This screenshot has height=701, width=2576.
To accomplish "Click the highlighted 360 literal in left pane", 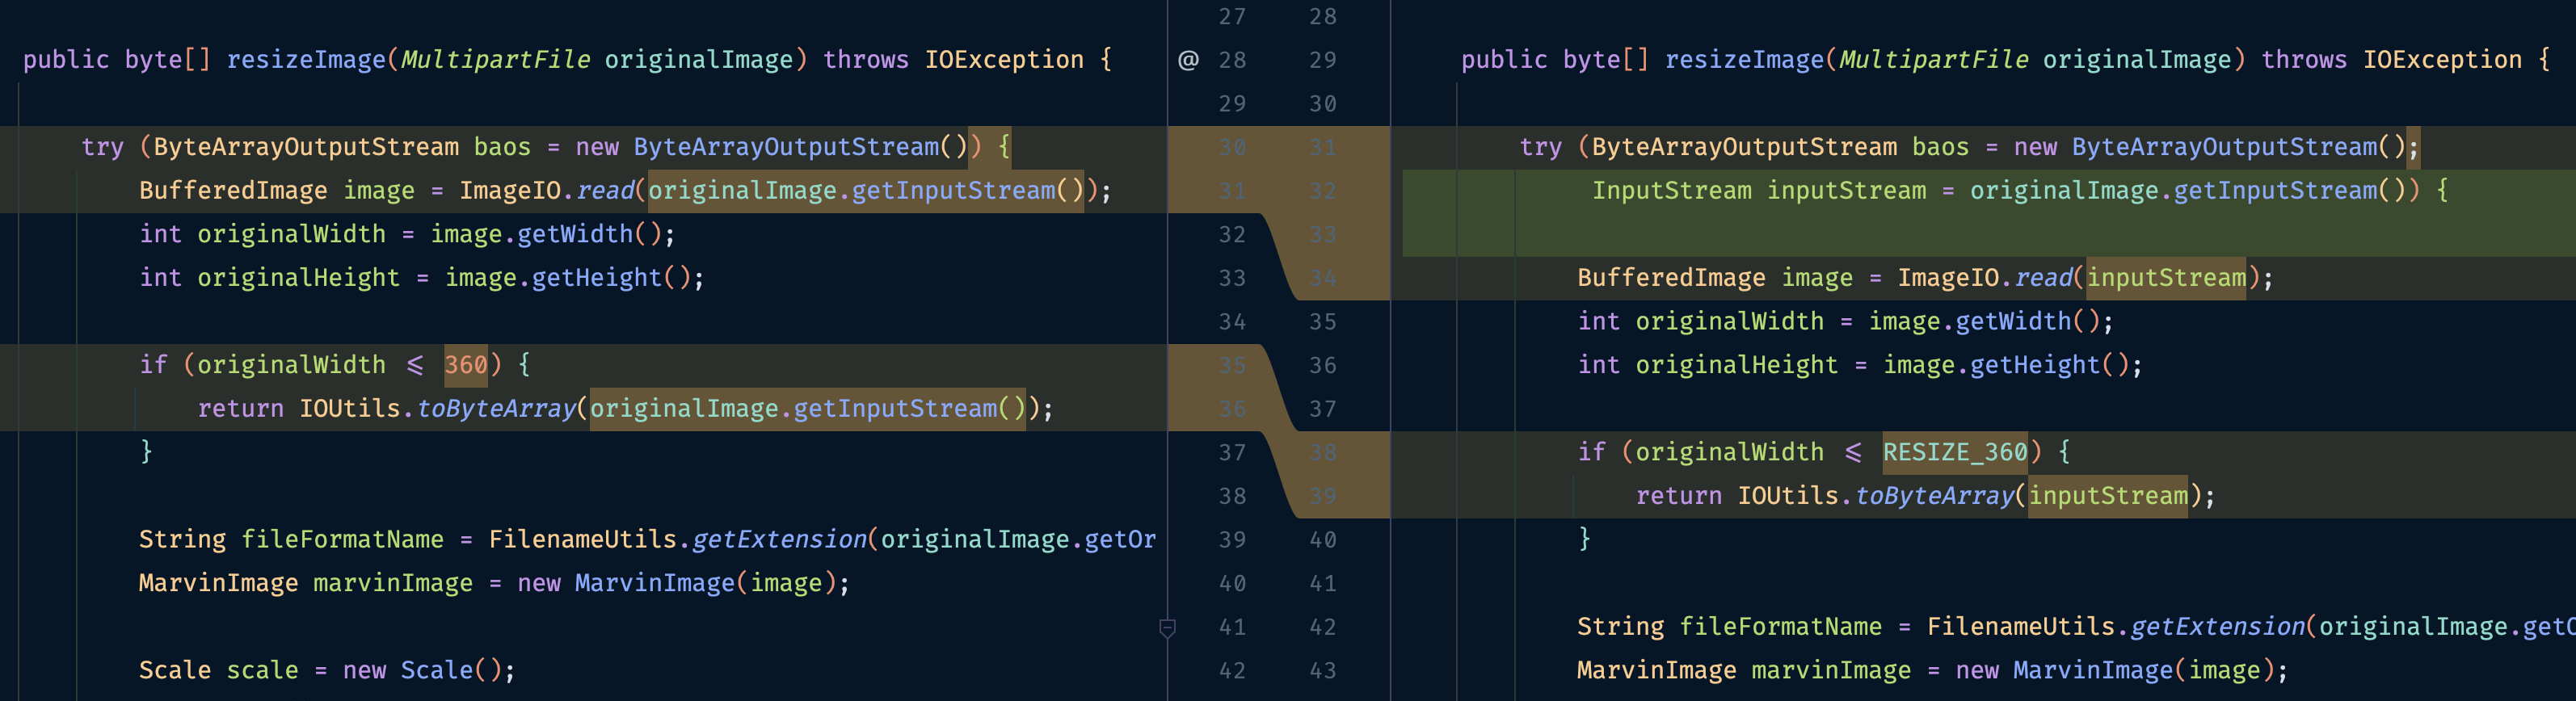I will (466, 365).
